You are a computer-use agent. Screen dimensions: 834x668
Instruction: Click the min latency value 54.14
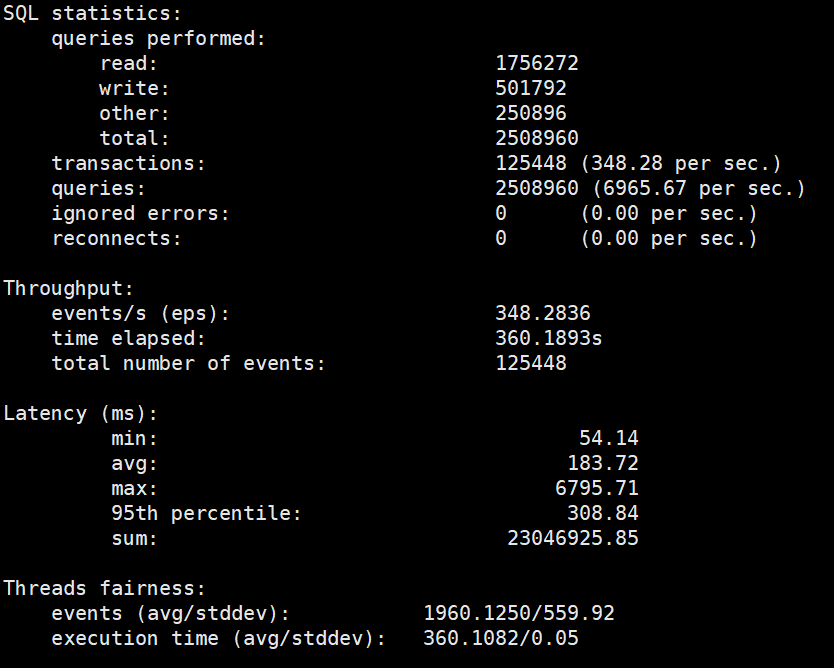coord(608,438)
